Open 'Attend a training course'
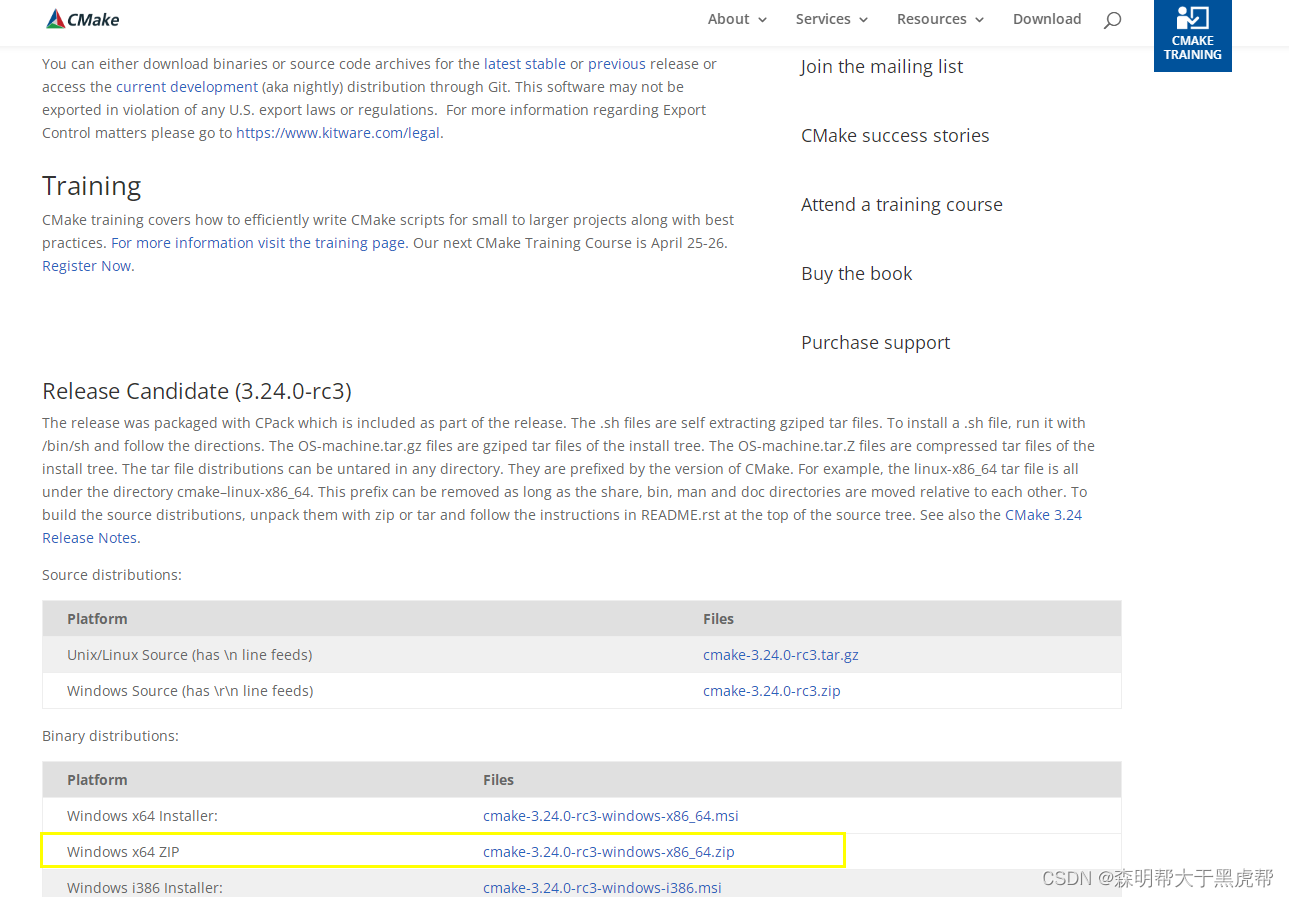Viewport: 1289px width, 897px height. click(x=902, y=205)
